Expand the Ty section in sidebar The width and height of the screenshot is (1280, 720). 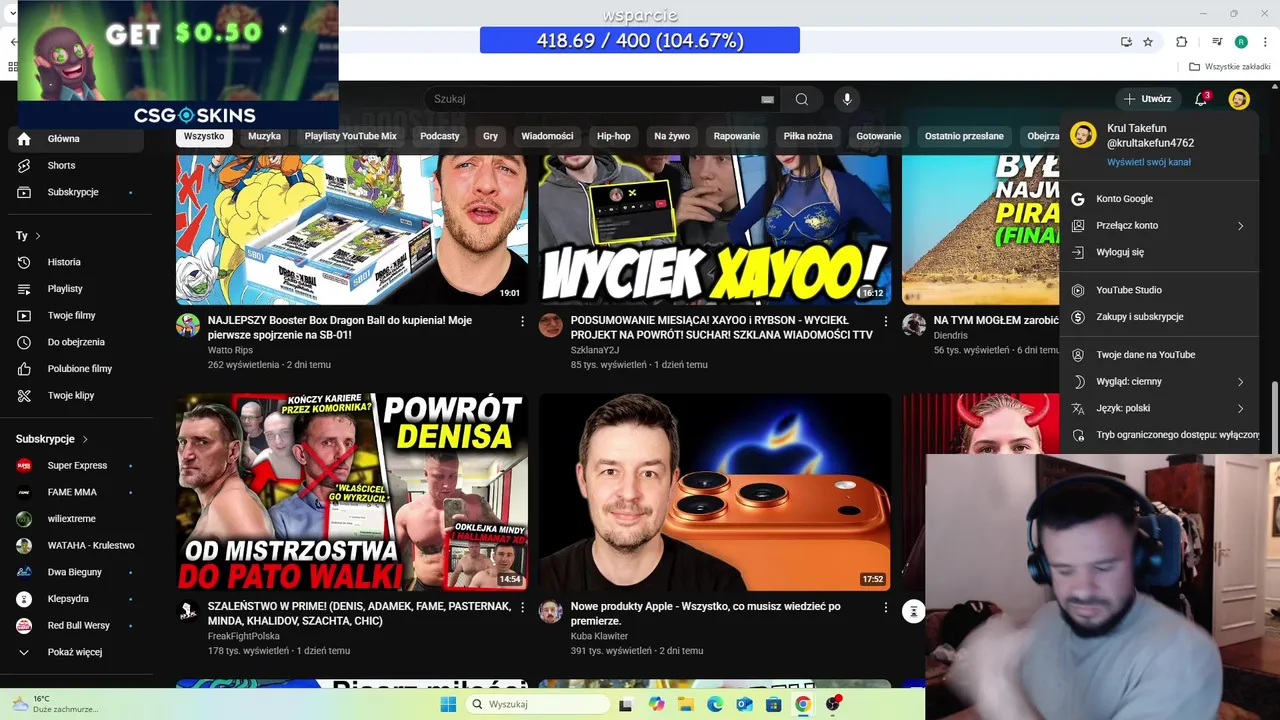[28, 236]
